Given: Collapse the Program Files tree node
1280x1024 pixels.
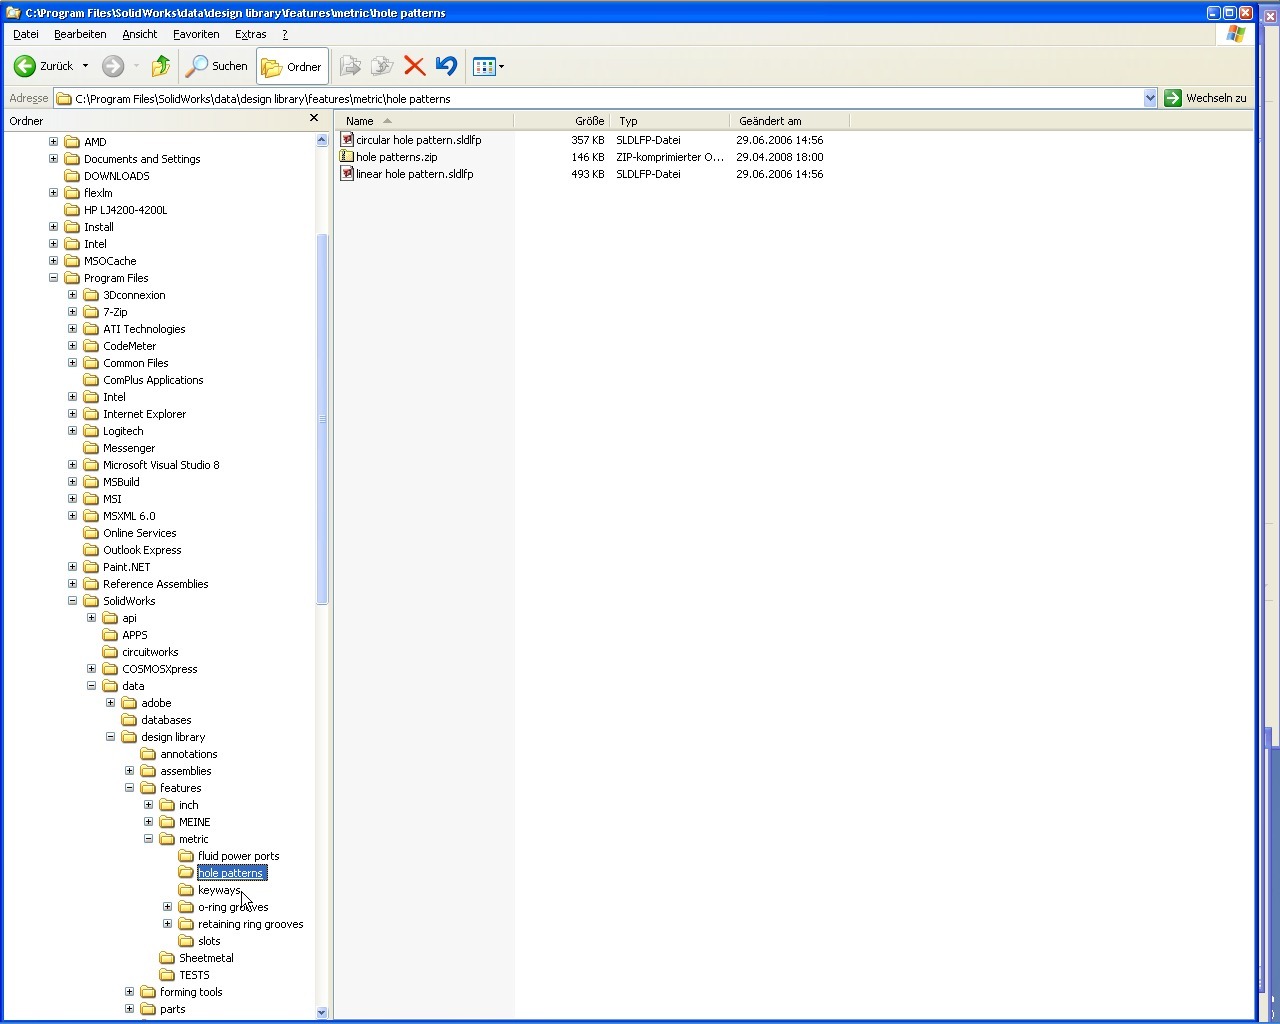Looking at the screenshot, I should (x=54, y=278).
